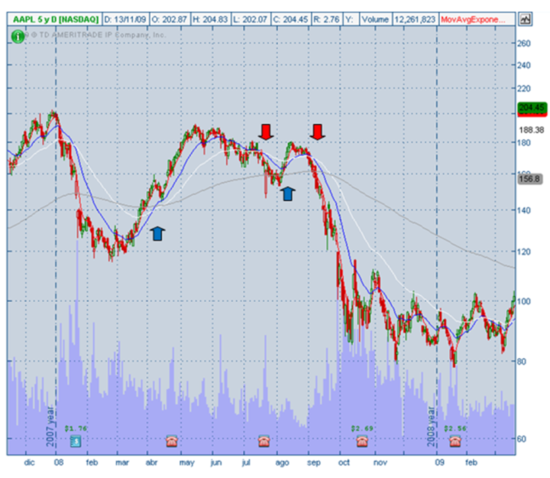Viewport: 550px width, 478px height.
Task: Click the gray 156.8 price tag on axis
Action: click(x=530, y=179)
